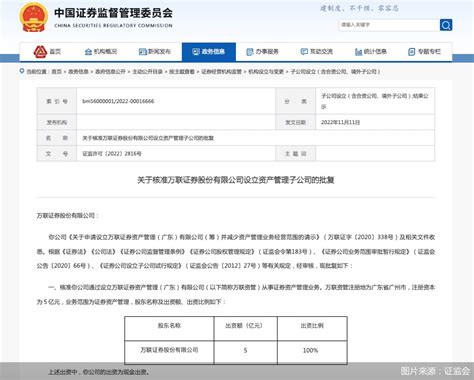Image resolution: width=474 pixels, height=380 pixels.
Task: Open 主动公开目录 breadcrumb link
Action: click(x=147, y=71)
